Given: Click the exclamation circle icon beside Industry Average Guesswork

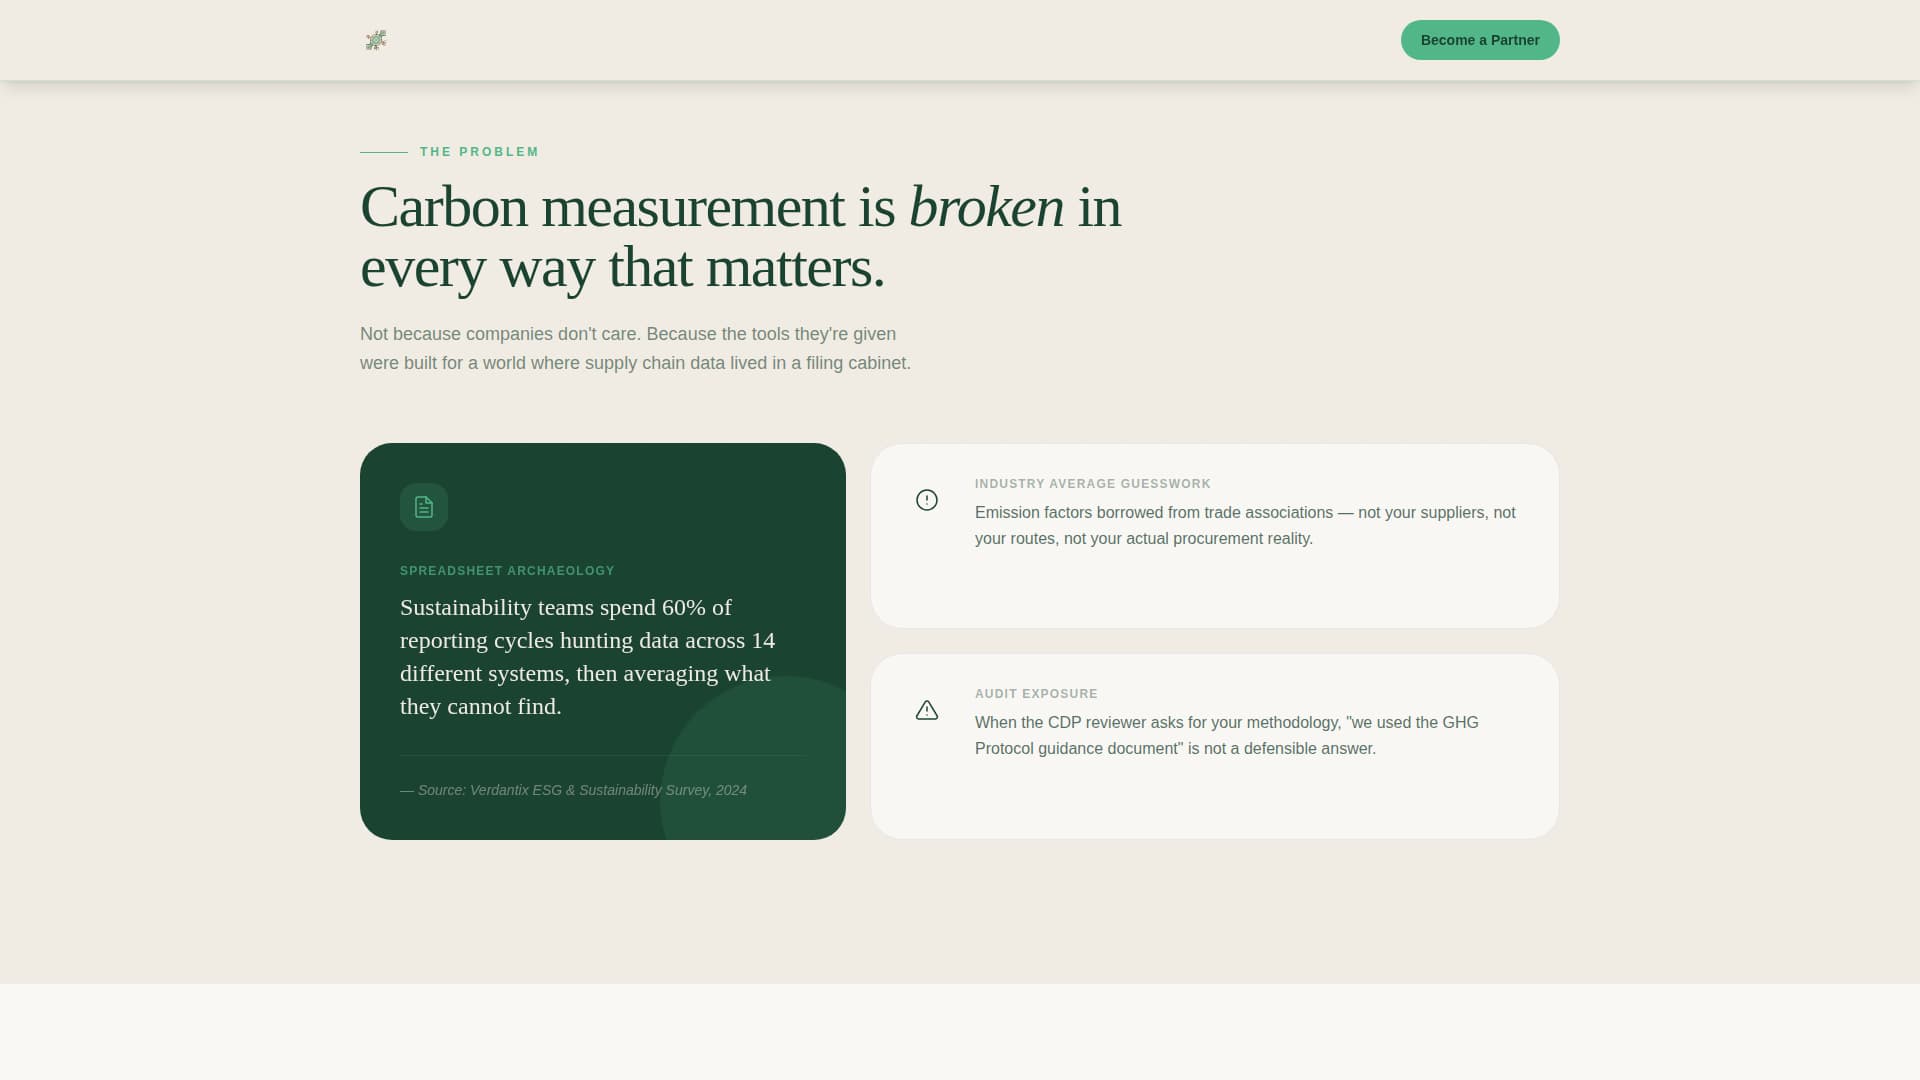Looking at the screenshot, I should [927, 500].
